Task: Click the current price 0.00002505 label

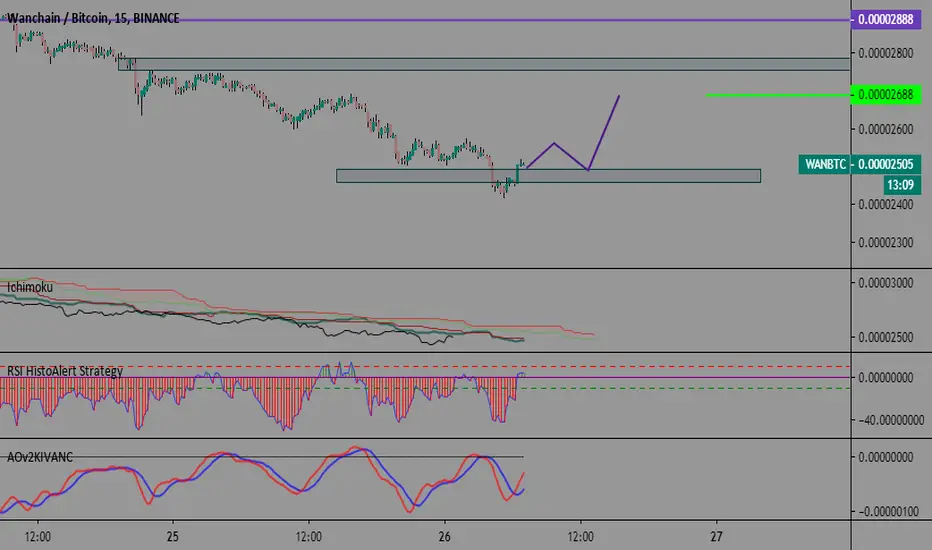Action: tap(886, 164)
